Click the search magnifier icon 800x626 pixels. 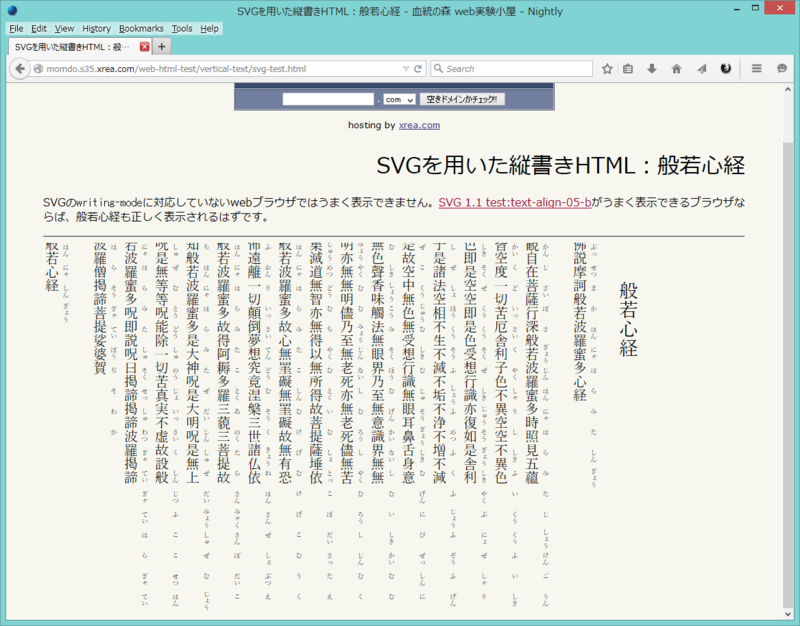tap(438, 69)
